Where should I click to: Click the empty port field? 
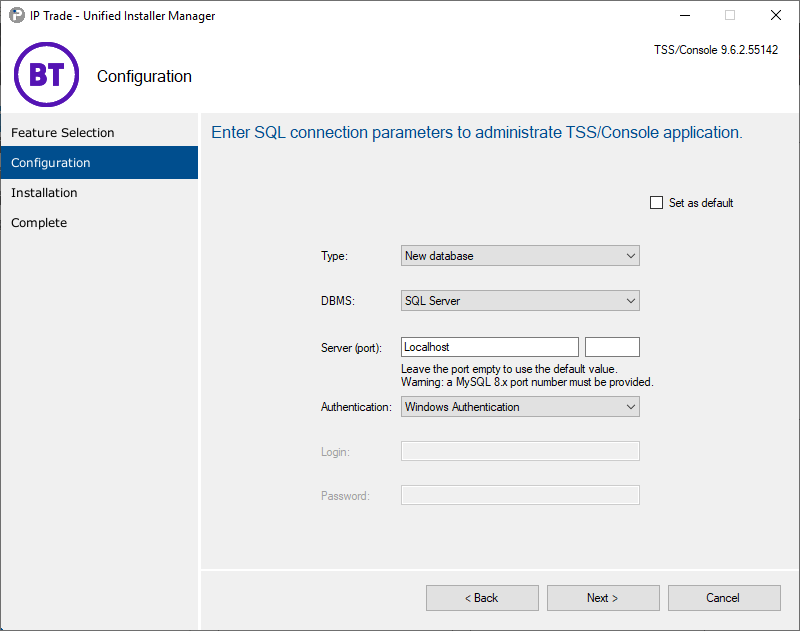coord(612,346)
